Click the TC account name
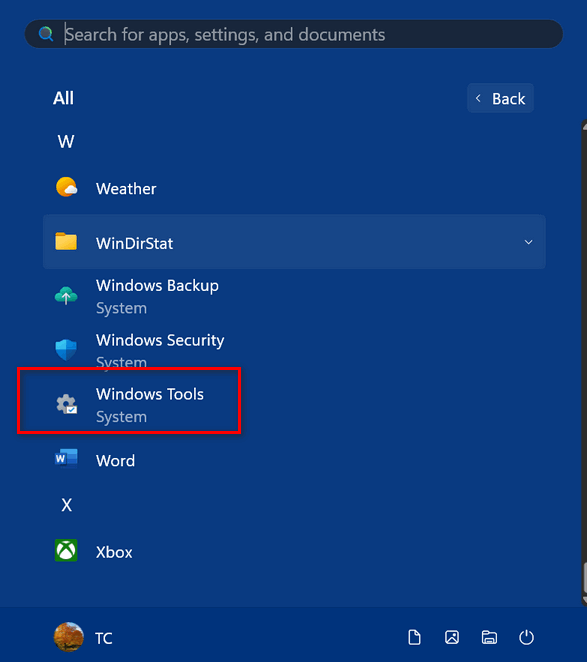The image size is (587, 662). 103,638
